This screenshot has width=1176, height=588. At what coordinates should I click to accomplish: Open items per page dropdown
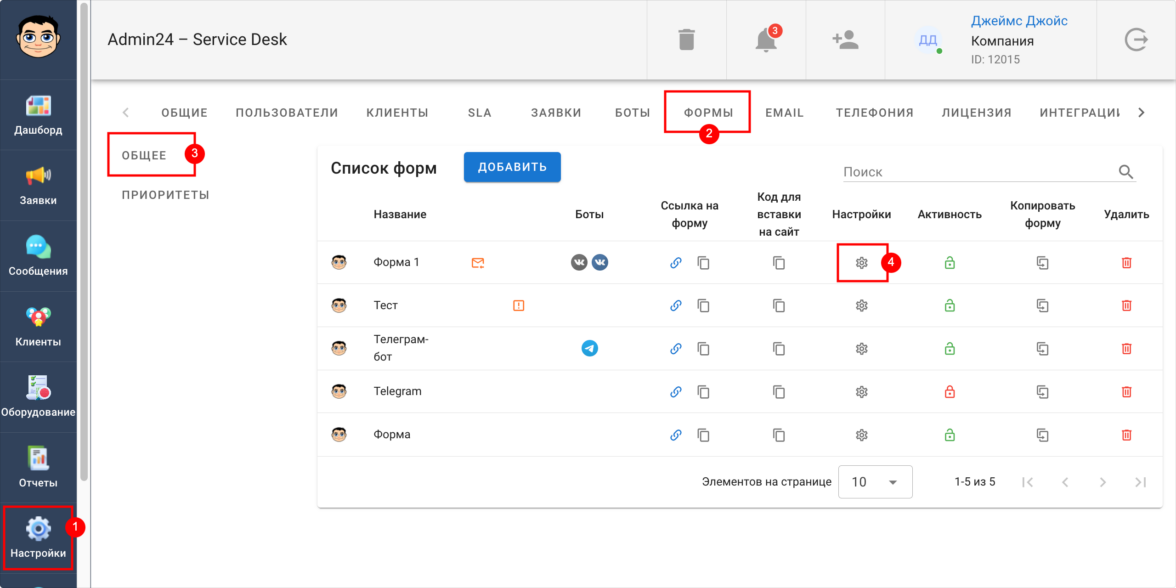pos(875,482)
